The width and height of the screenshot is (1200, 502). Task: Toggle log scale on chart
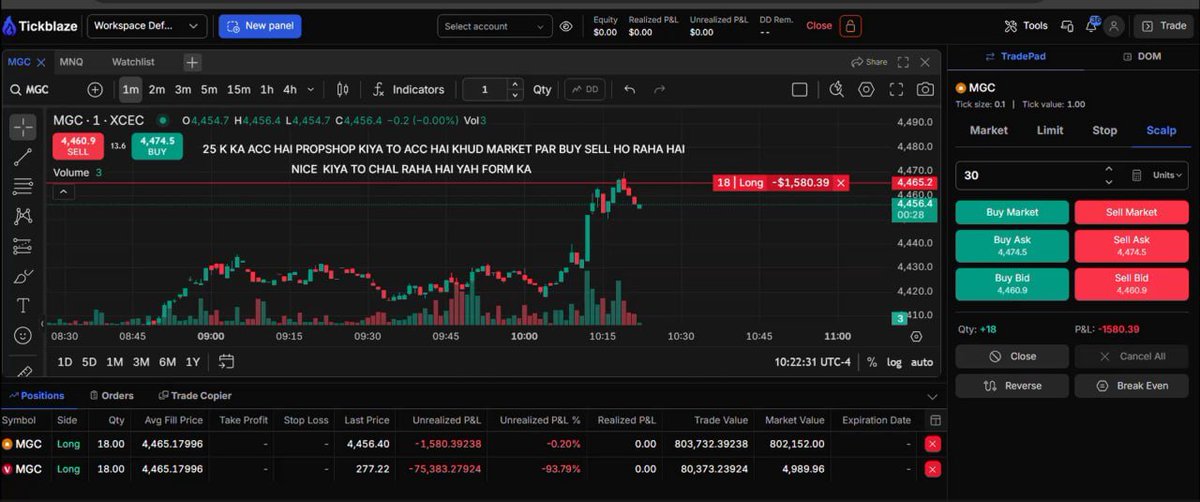[x=893, y=362]
